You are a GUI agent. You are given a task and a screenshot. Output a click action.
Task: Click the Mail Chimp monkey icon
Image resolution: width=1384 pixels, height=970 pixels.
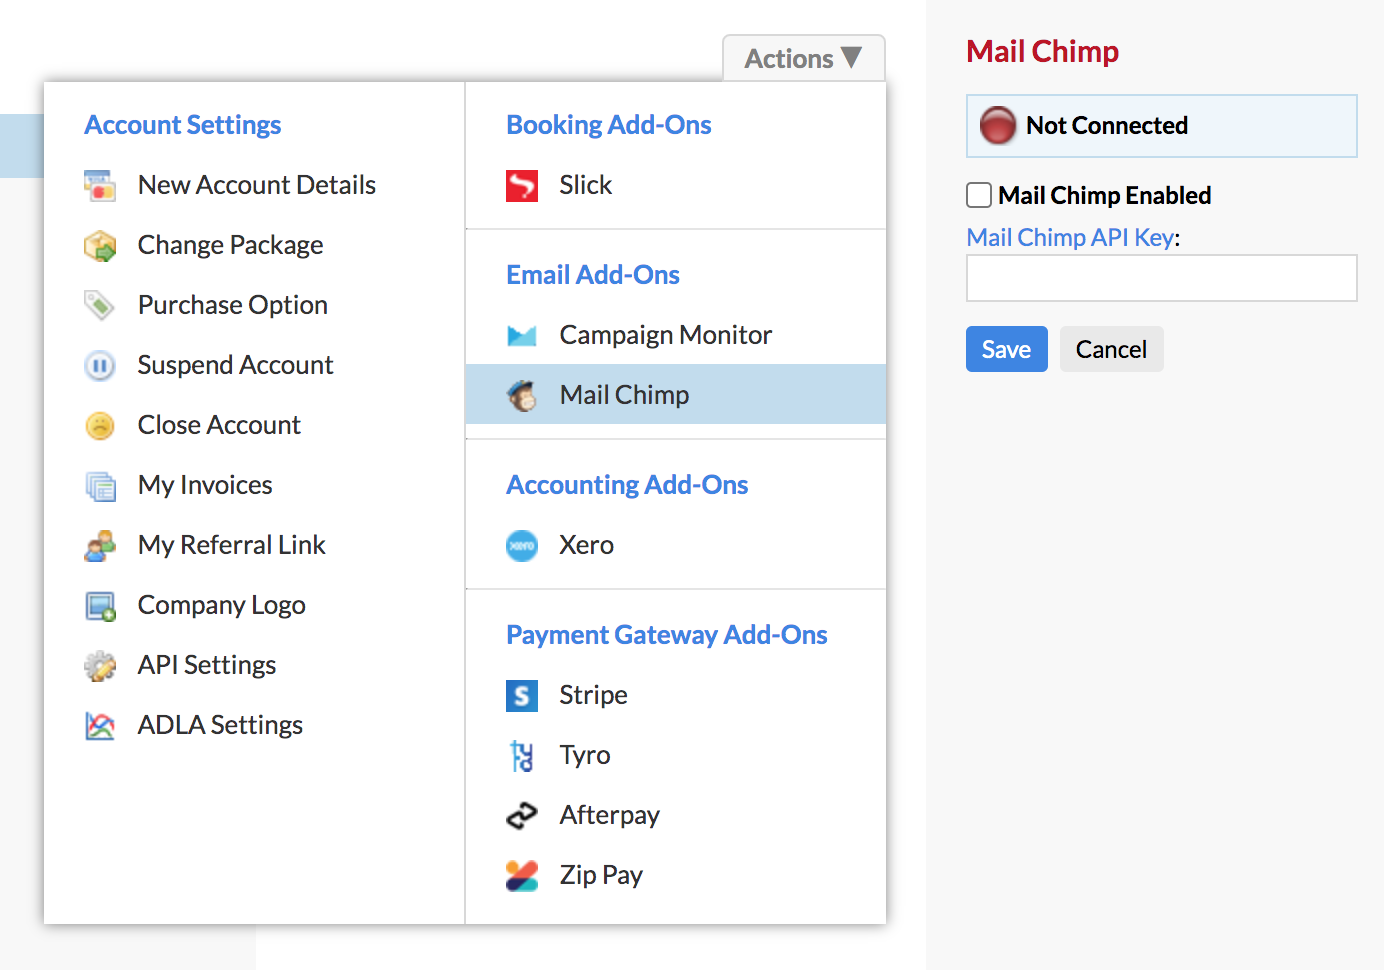coord(522,395)
